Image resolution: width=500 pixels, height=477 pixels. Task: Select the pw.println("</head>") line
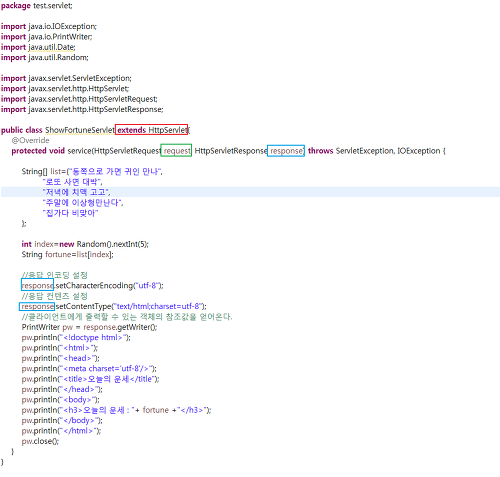(x=62, y=389)
